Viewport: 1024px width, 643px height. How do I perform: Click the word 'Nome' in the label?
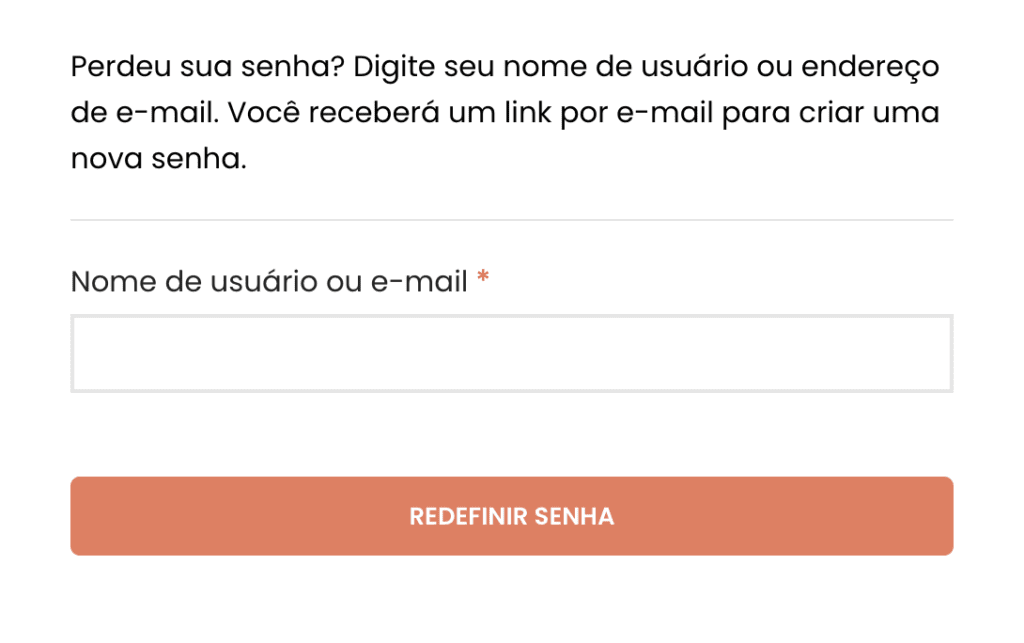point(113,282)
